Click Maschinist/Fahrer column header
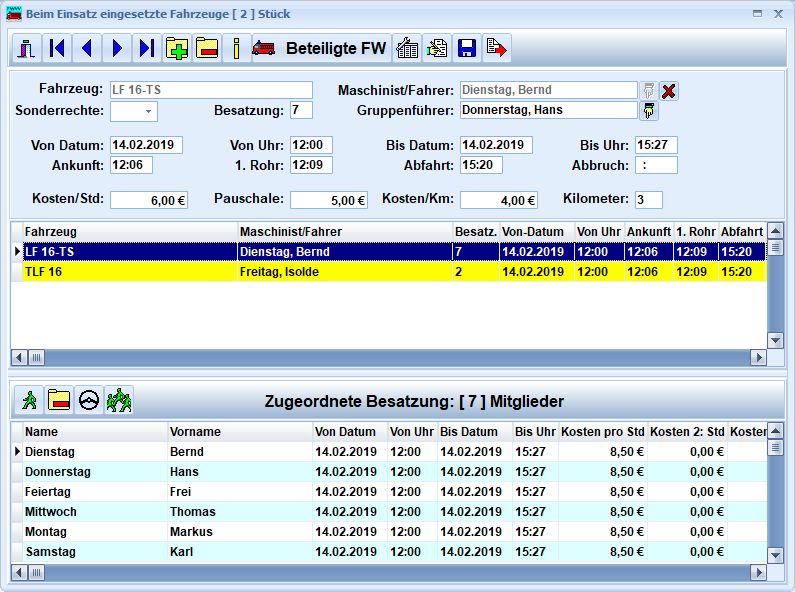 (x=344, y=232)
